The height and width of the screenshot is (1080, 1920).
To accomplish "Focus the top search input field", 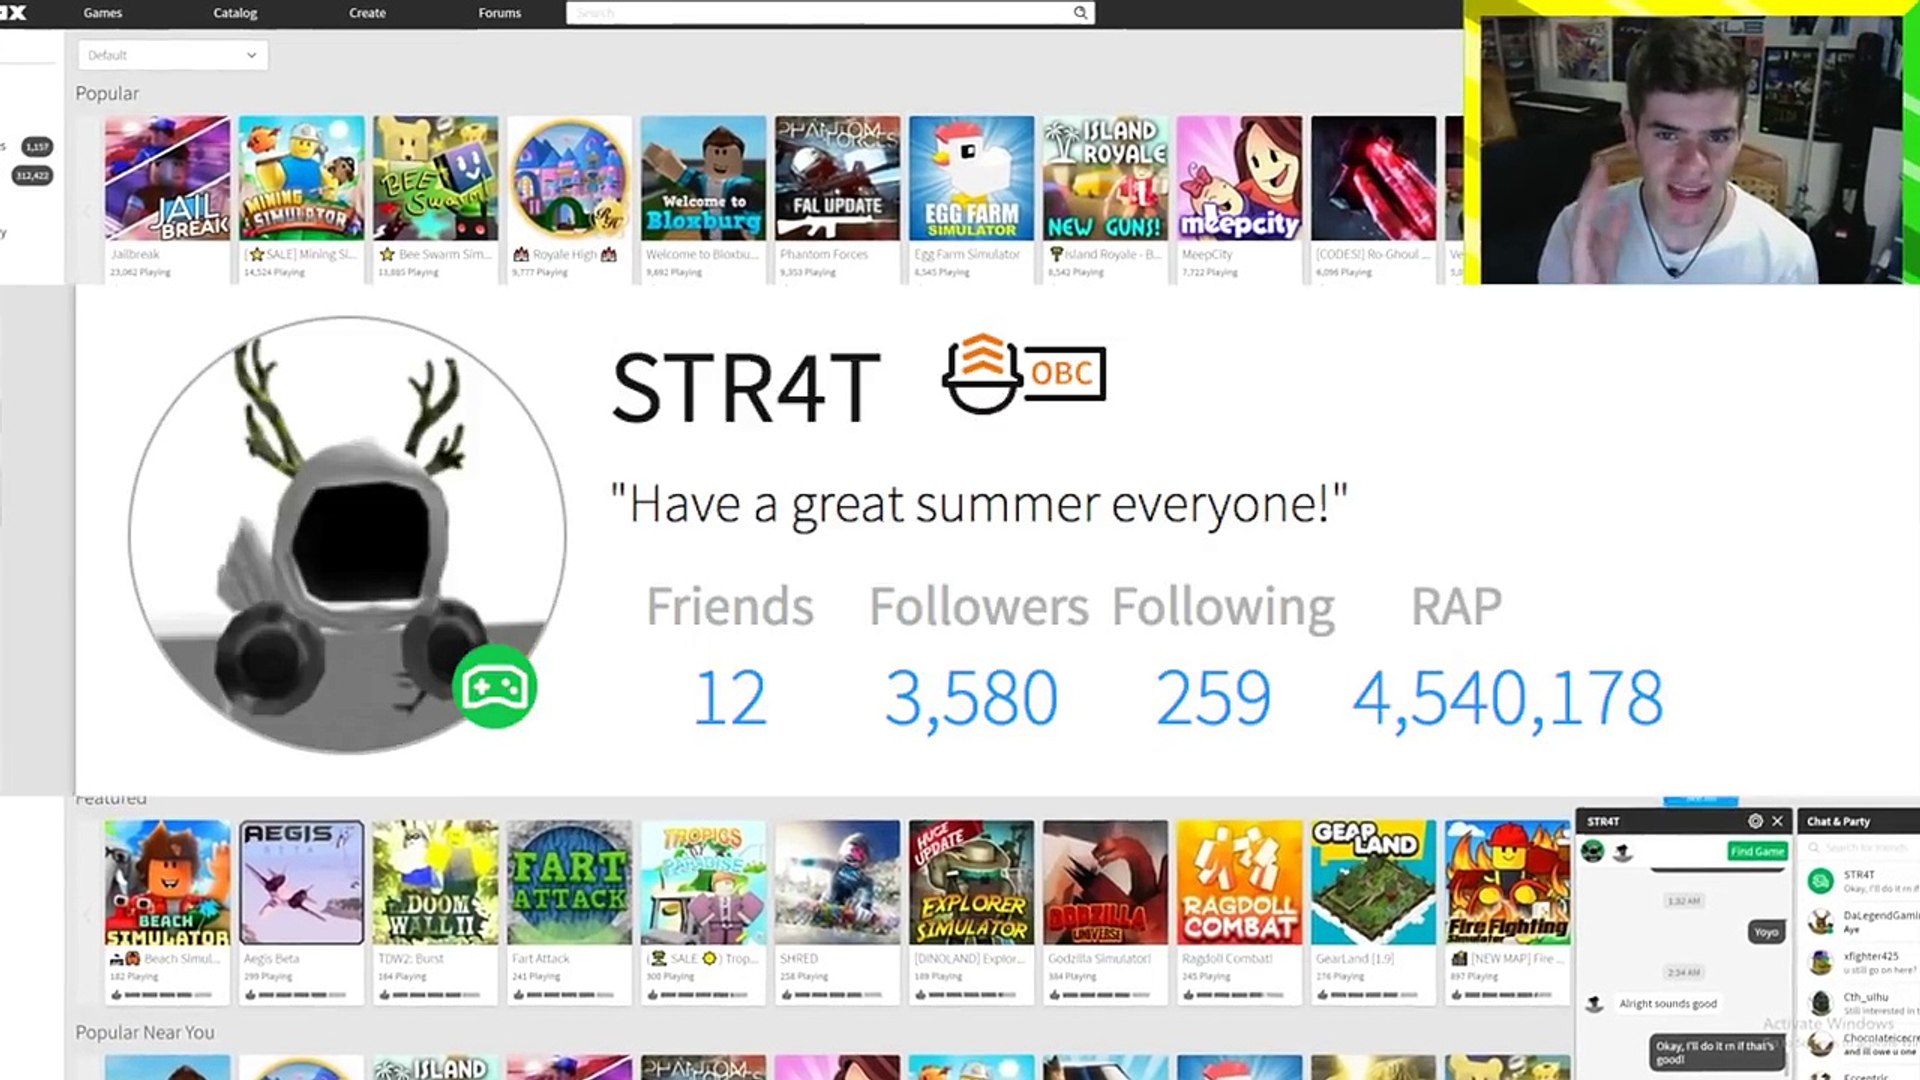I will [818, 13].
